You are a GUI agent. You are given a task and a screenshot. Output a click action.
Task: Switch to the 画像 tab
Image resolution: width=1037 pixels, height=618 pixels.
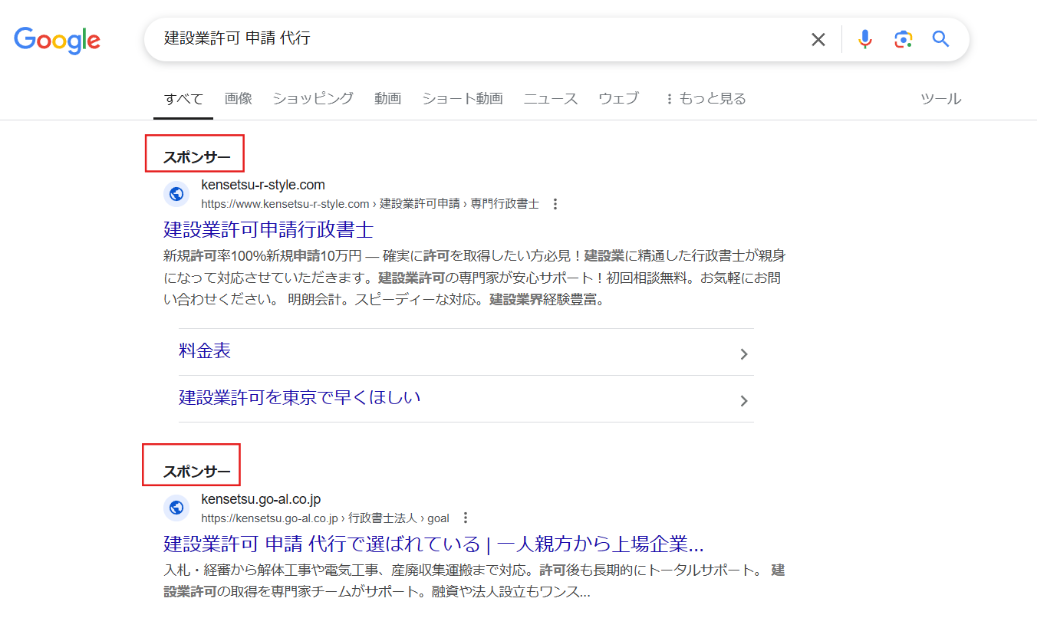coord(240,98)
